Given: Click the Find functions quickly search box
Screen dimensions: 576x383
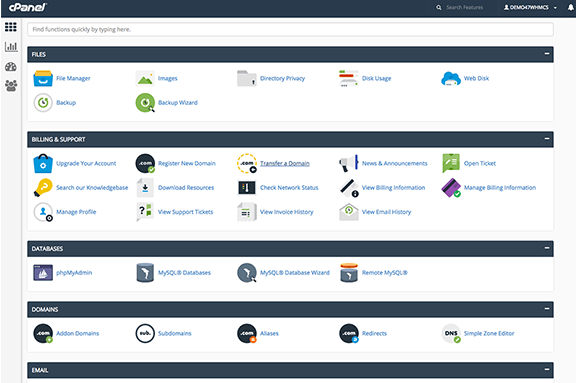Looking at the screenshot, I should click(290, 29).
